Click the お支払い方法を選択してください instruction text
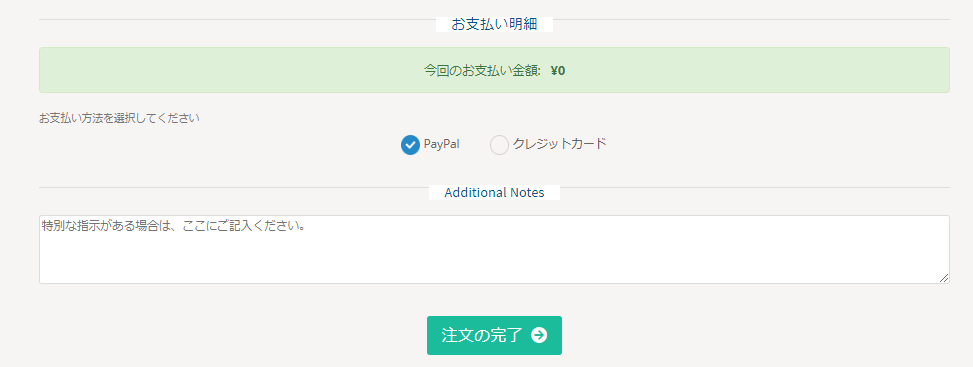The width and height of the screenshot is (973, 367). (x=119, y=118)
